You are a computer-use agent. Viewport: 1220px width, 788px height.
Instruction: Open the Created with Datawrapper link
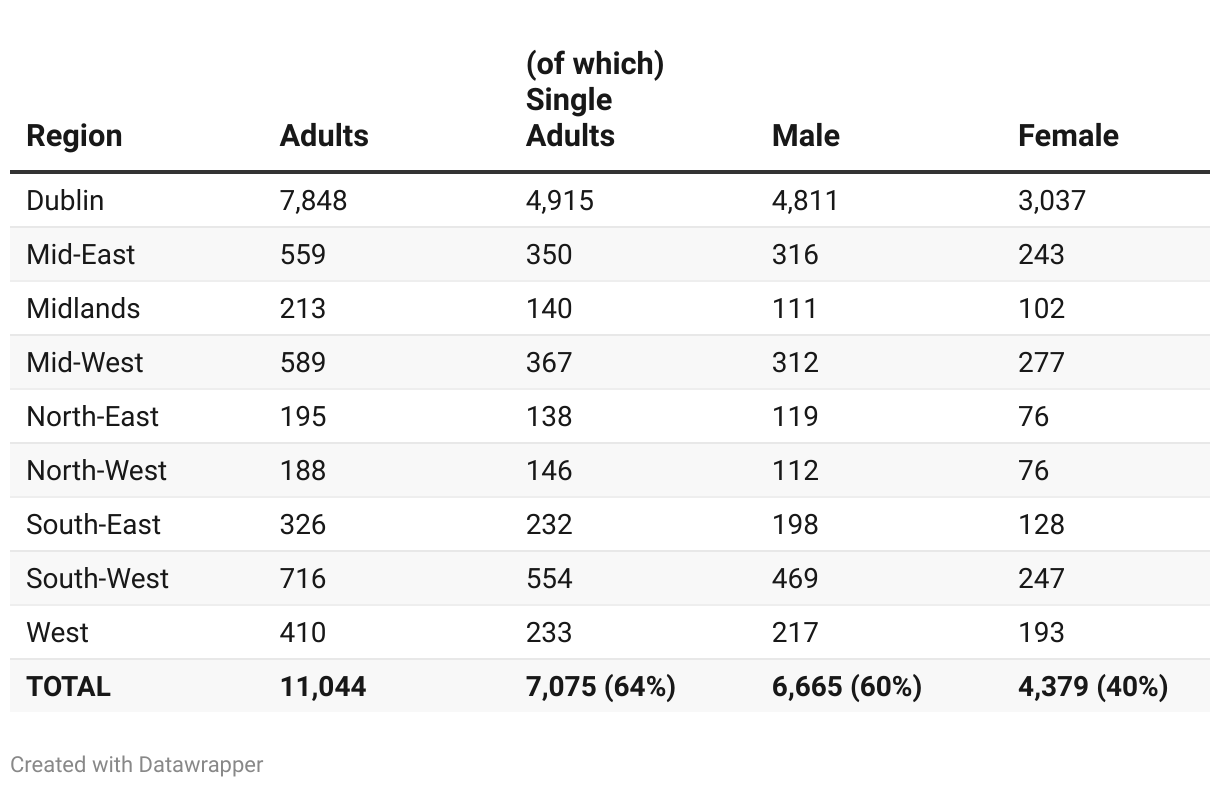[x=137, y=765]
